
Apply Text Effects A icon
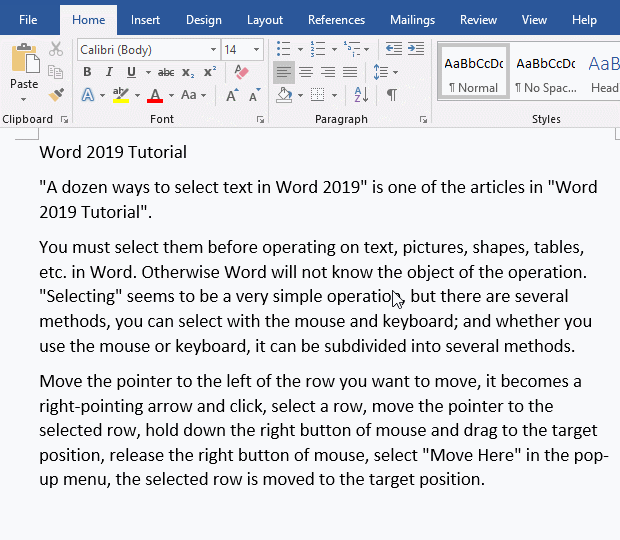coord(88,95)
